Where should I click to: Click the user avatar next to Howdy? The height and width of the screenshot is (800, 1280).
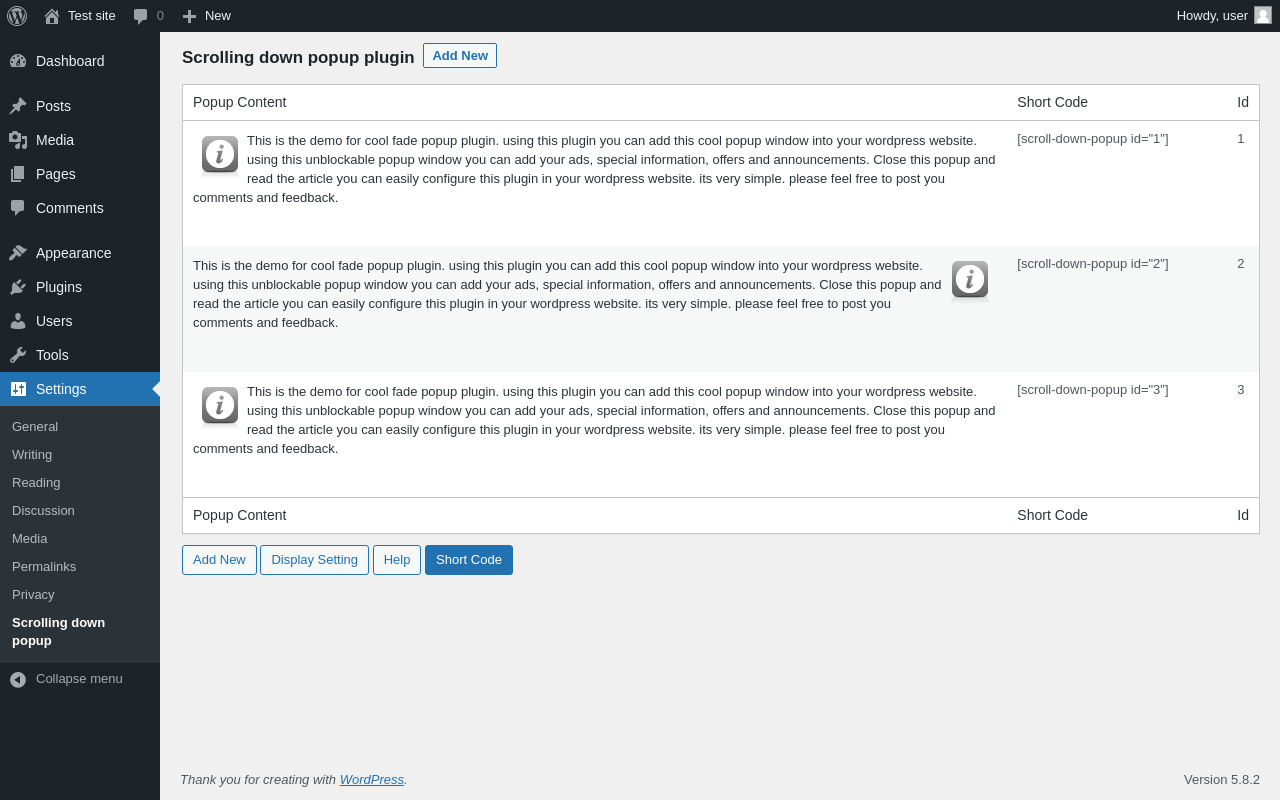(1263, 15)
